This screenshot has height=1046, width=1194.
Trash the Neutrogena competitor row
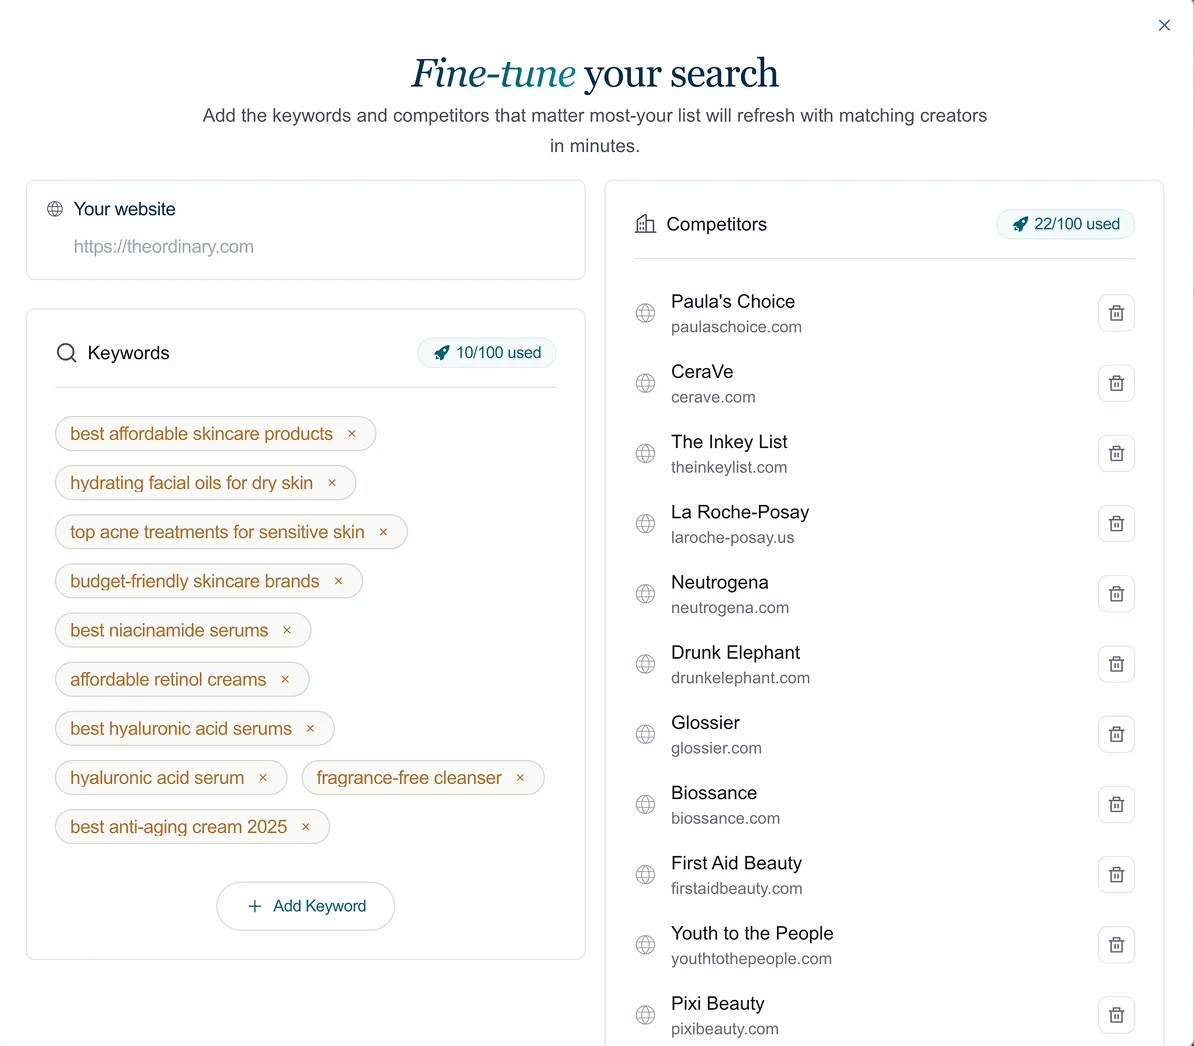click(x=1116, y=594)
